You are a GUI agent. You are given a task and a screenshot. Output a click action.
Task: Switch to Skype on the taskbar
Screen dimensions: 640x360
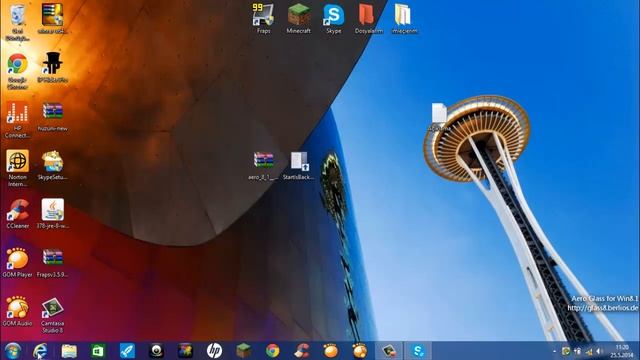[418, 351]
